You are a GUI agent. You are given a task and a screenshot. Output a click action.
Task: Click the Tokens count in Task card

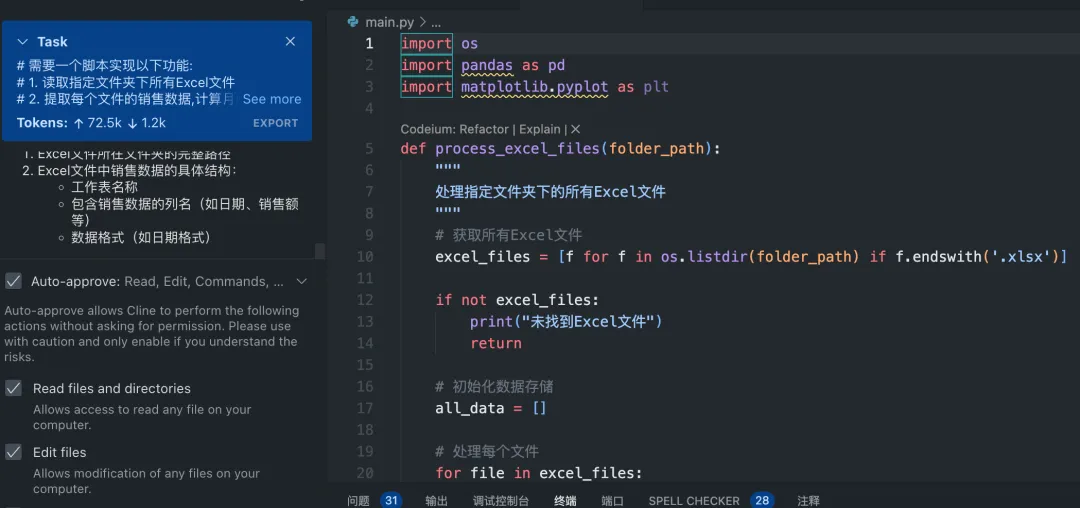(92, 123)
